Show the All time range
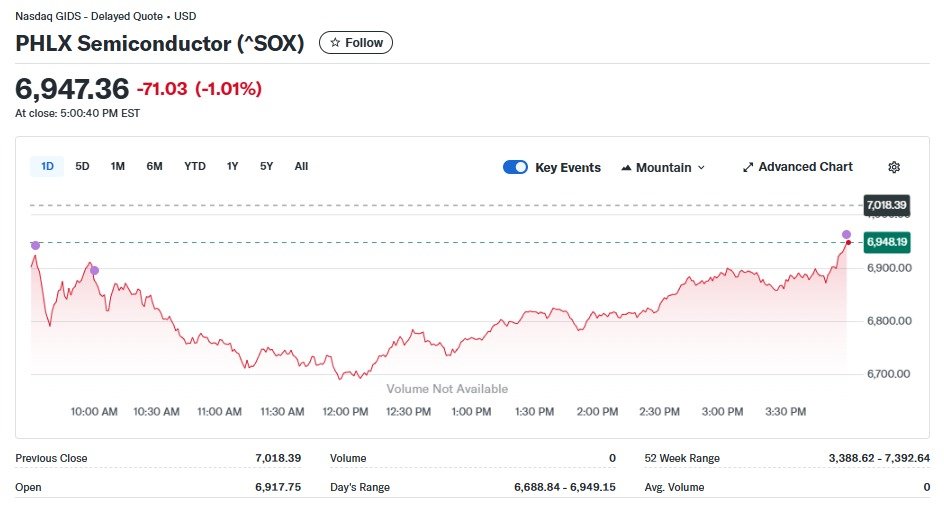The image size is (944, 505). pos(301,166)
